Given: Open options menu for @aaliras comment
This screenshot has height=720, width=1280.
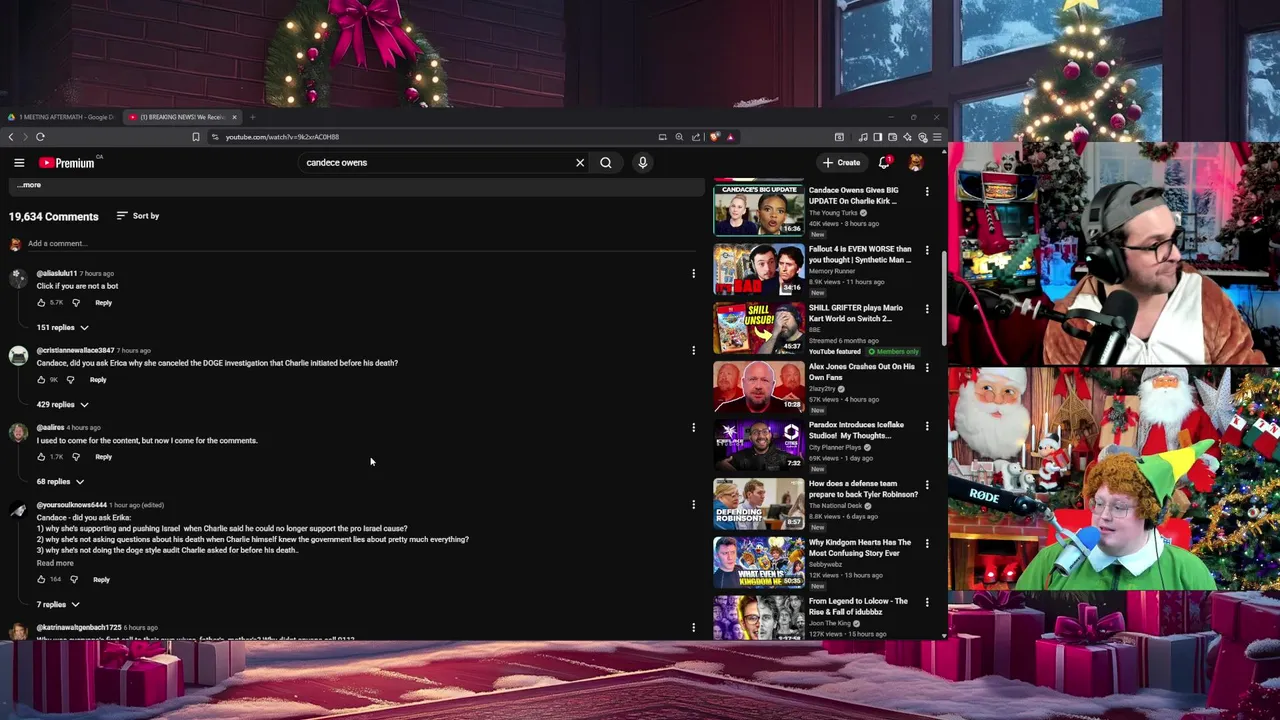Looking at the screenshot, I should [x=693, y=428].
